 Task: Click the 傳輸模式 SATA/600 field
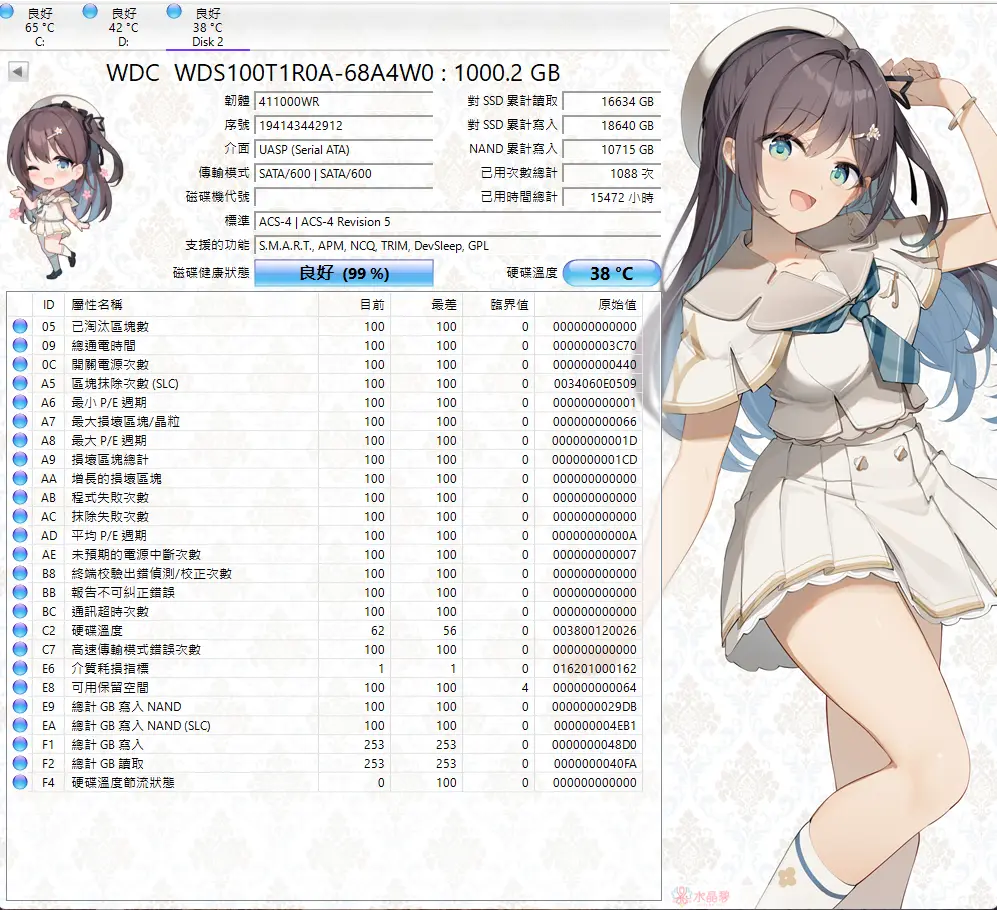pos(343,174)
